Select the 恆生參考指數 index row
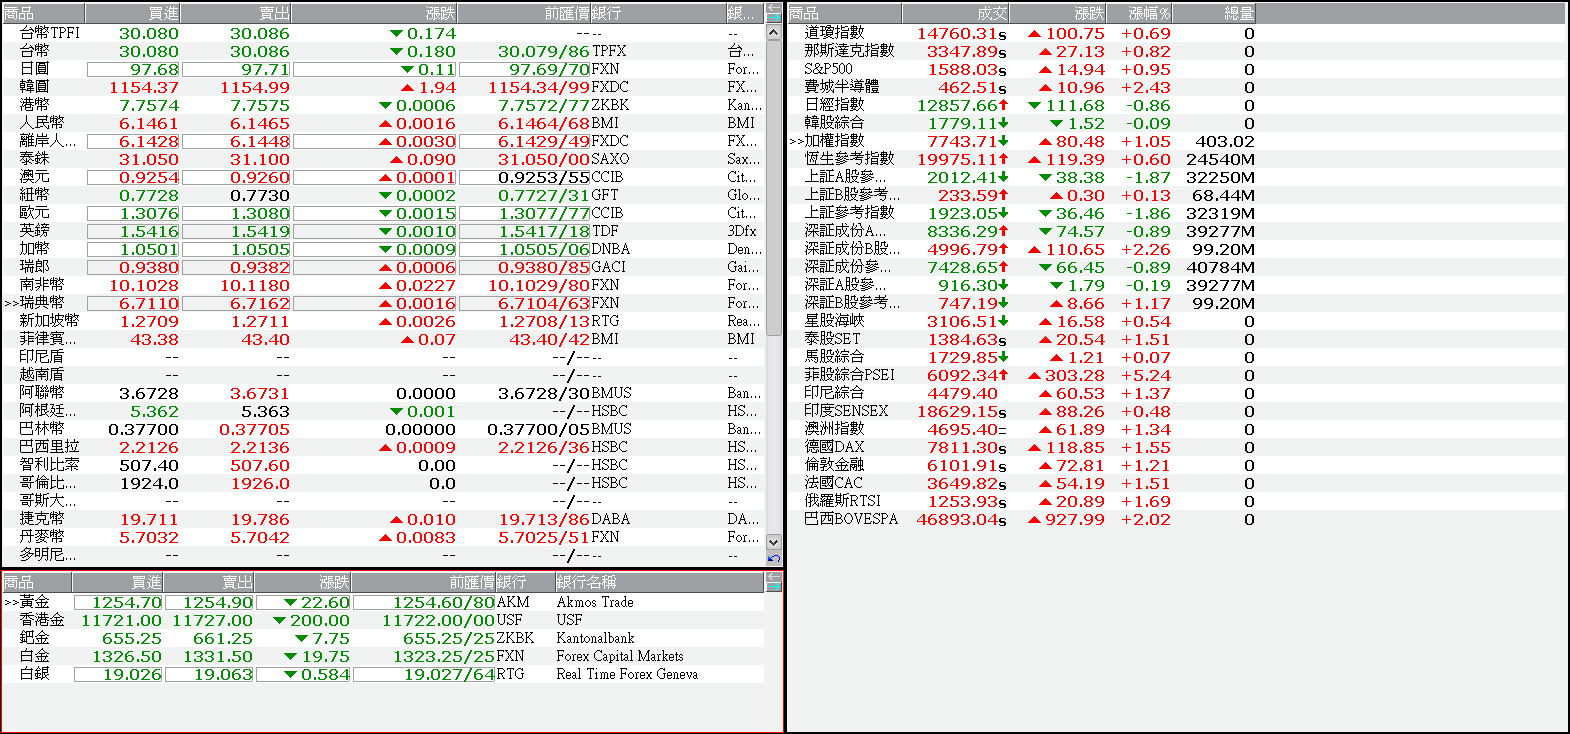 pyautogui.click(x=1177, y=159)
